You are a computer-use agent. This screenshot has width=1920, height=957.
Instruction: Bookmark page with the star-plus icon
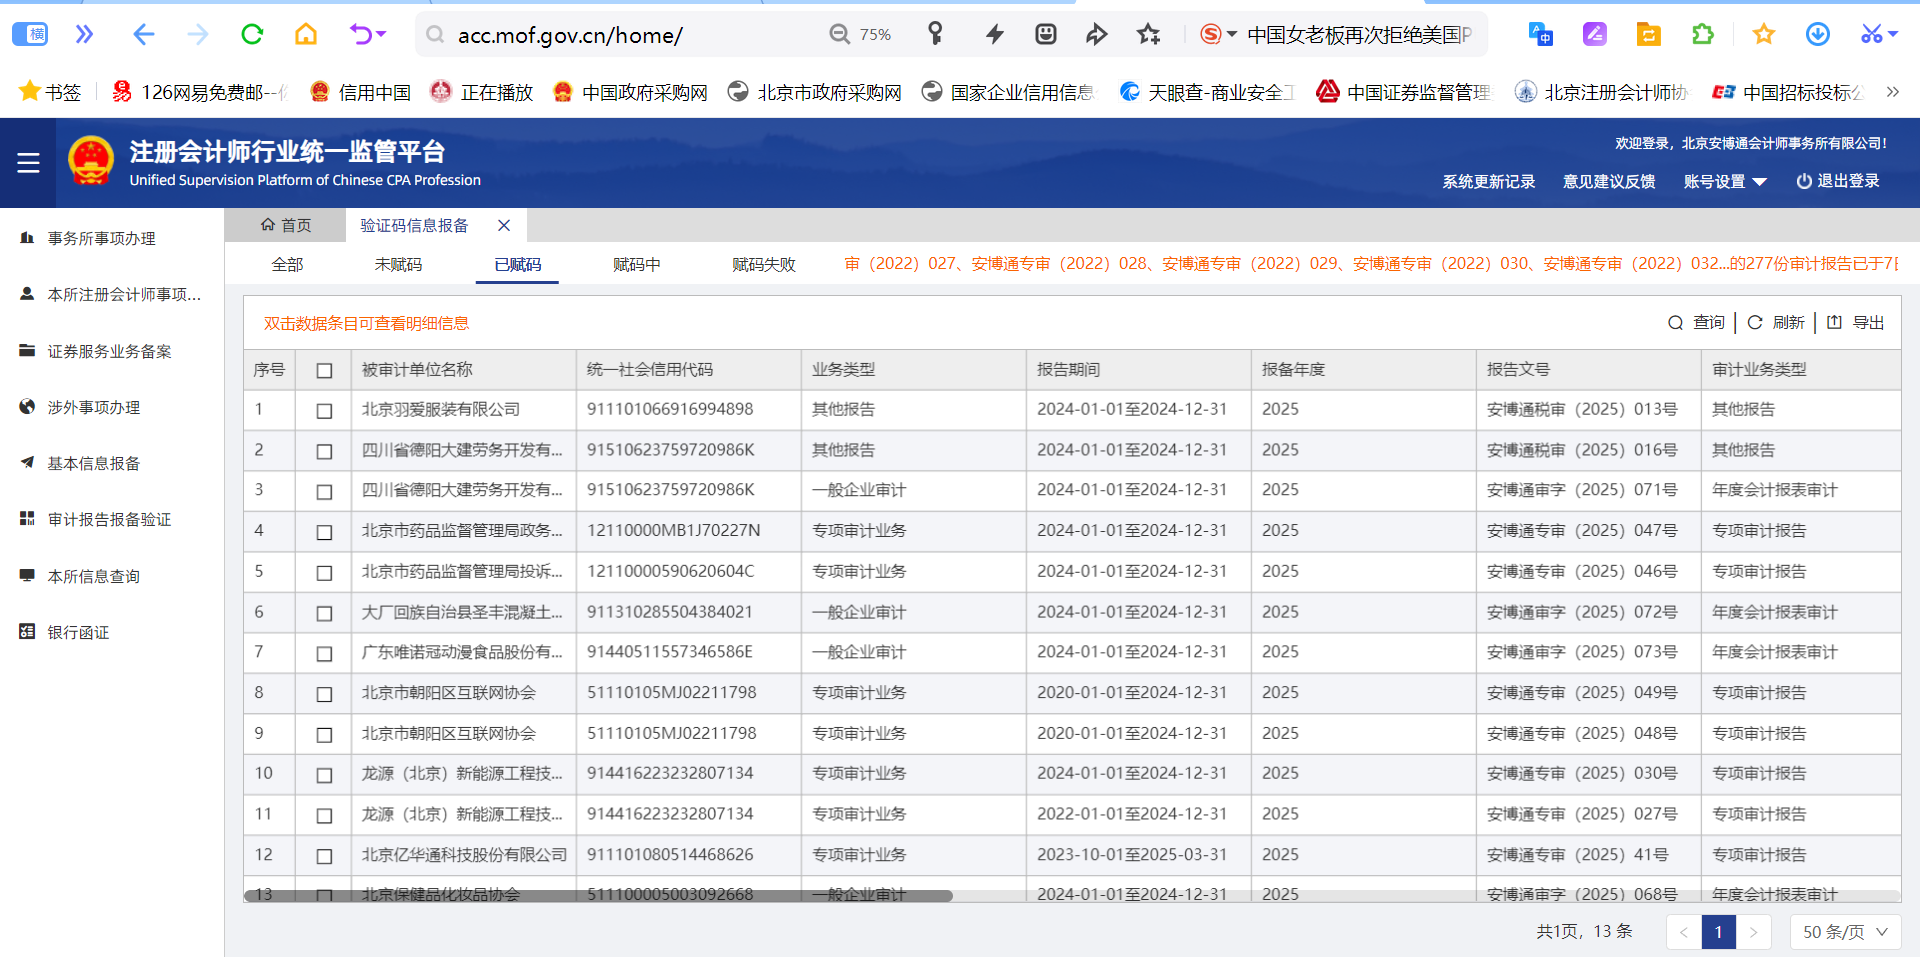click(x=1148, y=35)
